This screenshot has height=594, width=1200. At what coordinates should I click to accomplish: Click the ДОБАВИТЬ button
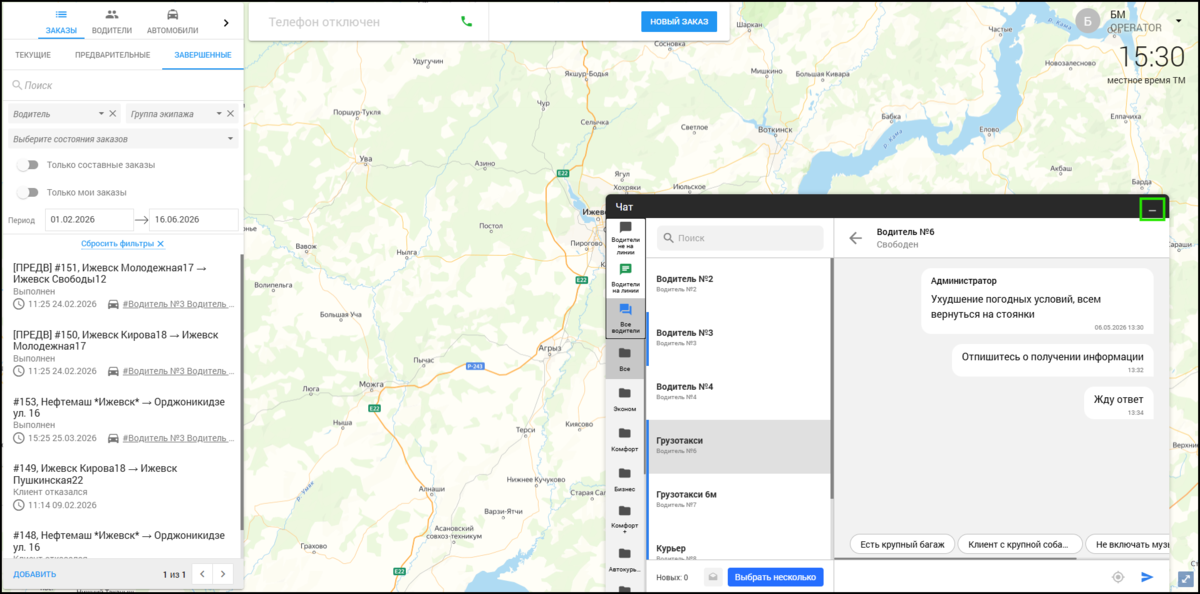[x=35, y=574]
